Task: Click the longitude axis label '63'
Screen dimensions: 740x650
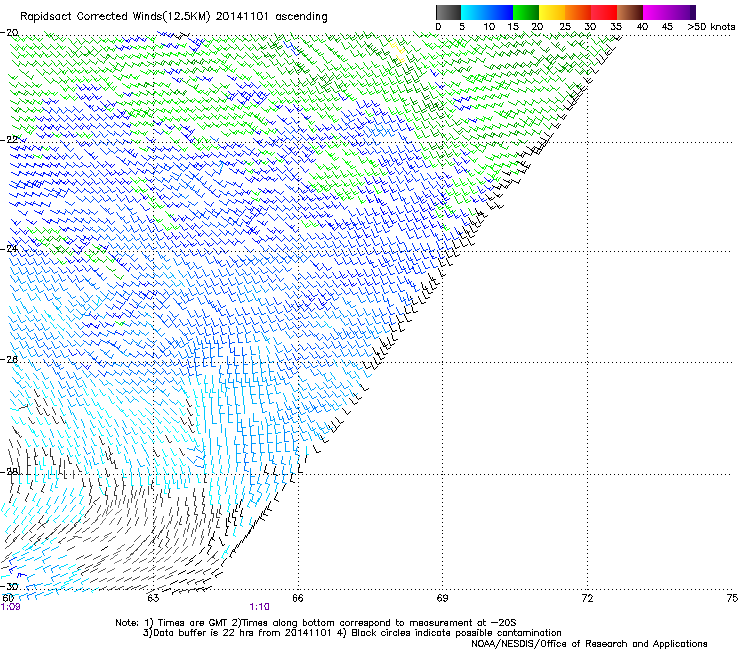Action: click(153, 599)
